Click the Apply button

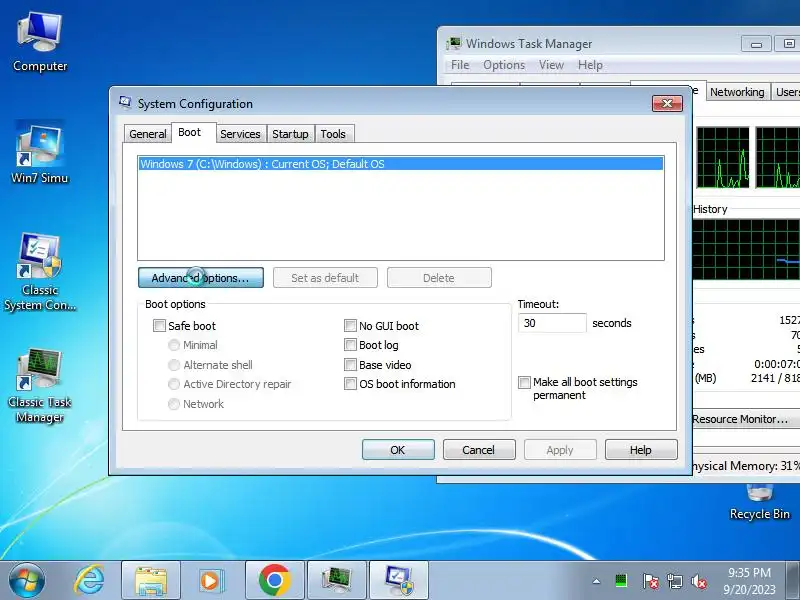pyautogui.click(x=560, y=449)
